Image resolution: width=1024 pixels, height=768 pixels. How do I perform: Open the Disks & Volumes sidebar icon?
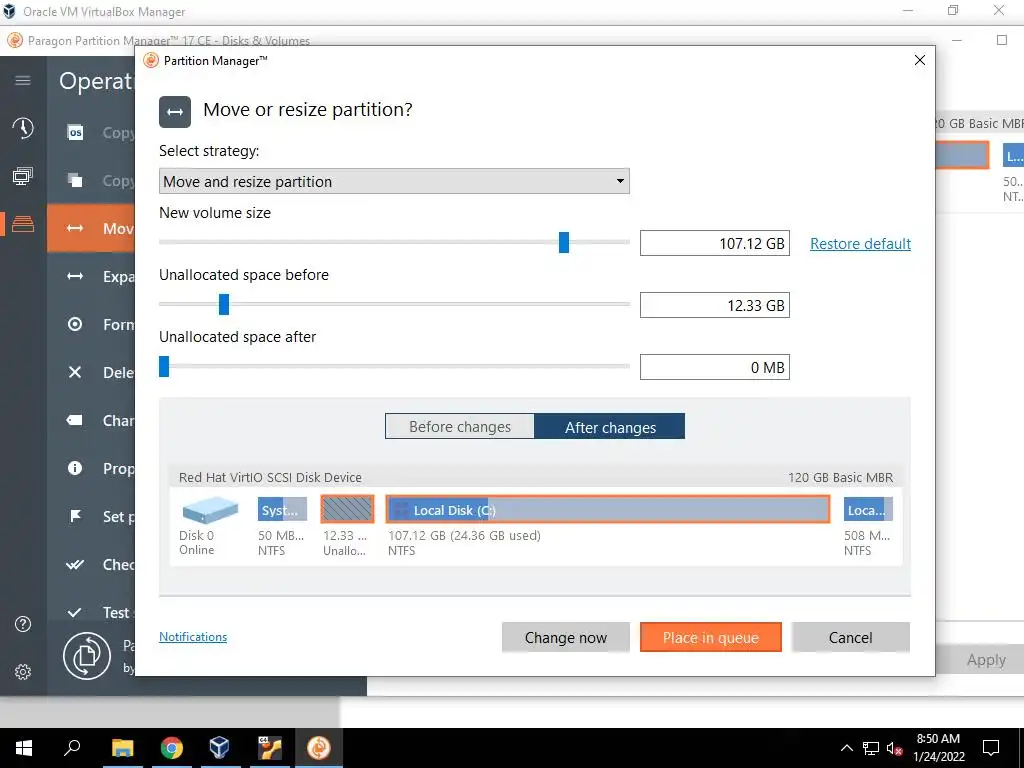click(23, 224)
